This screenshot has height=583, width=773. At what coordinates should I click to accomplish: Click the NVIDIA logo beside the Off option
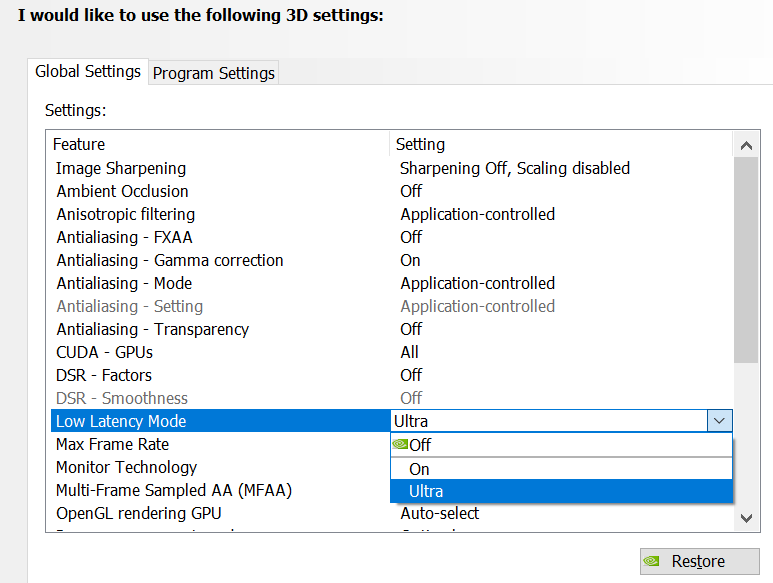tap(400, 445)
